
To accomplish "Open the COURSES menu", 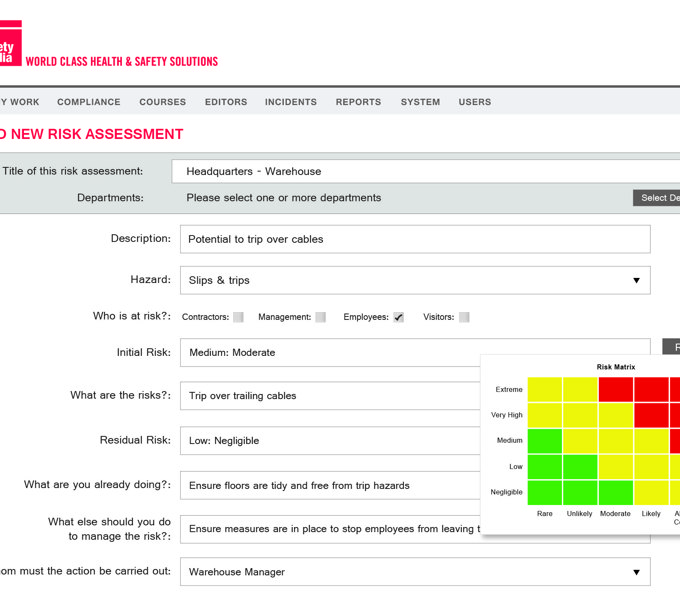I will tap(163, 102).
